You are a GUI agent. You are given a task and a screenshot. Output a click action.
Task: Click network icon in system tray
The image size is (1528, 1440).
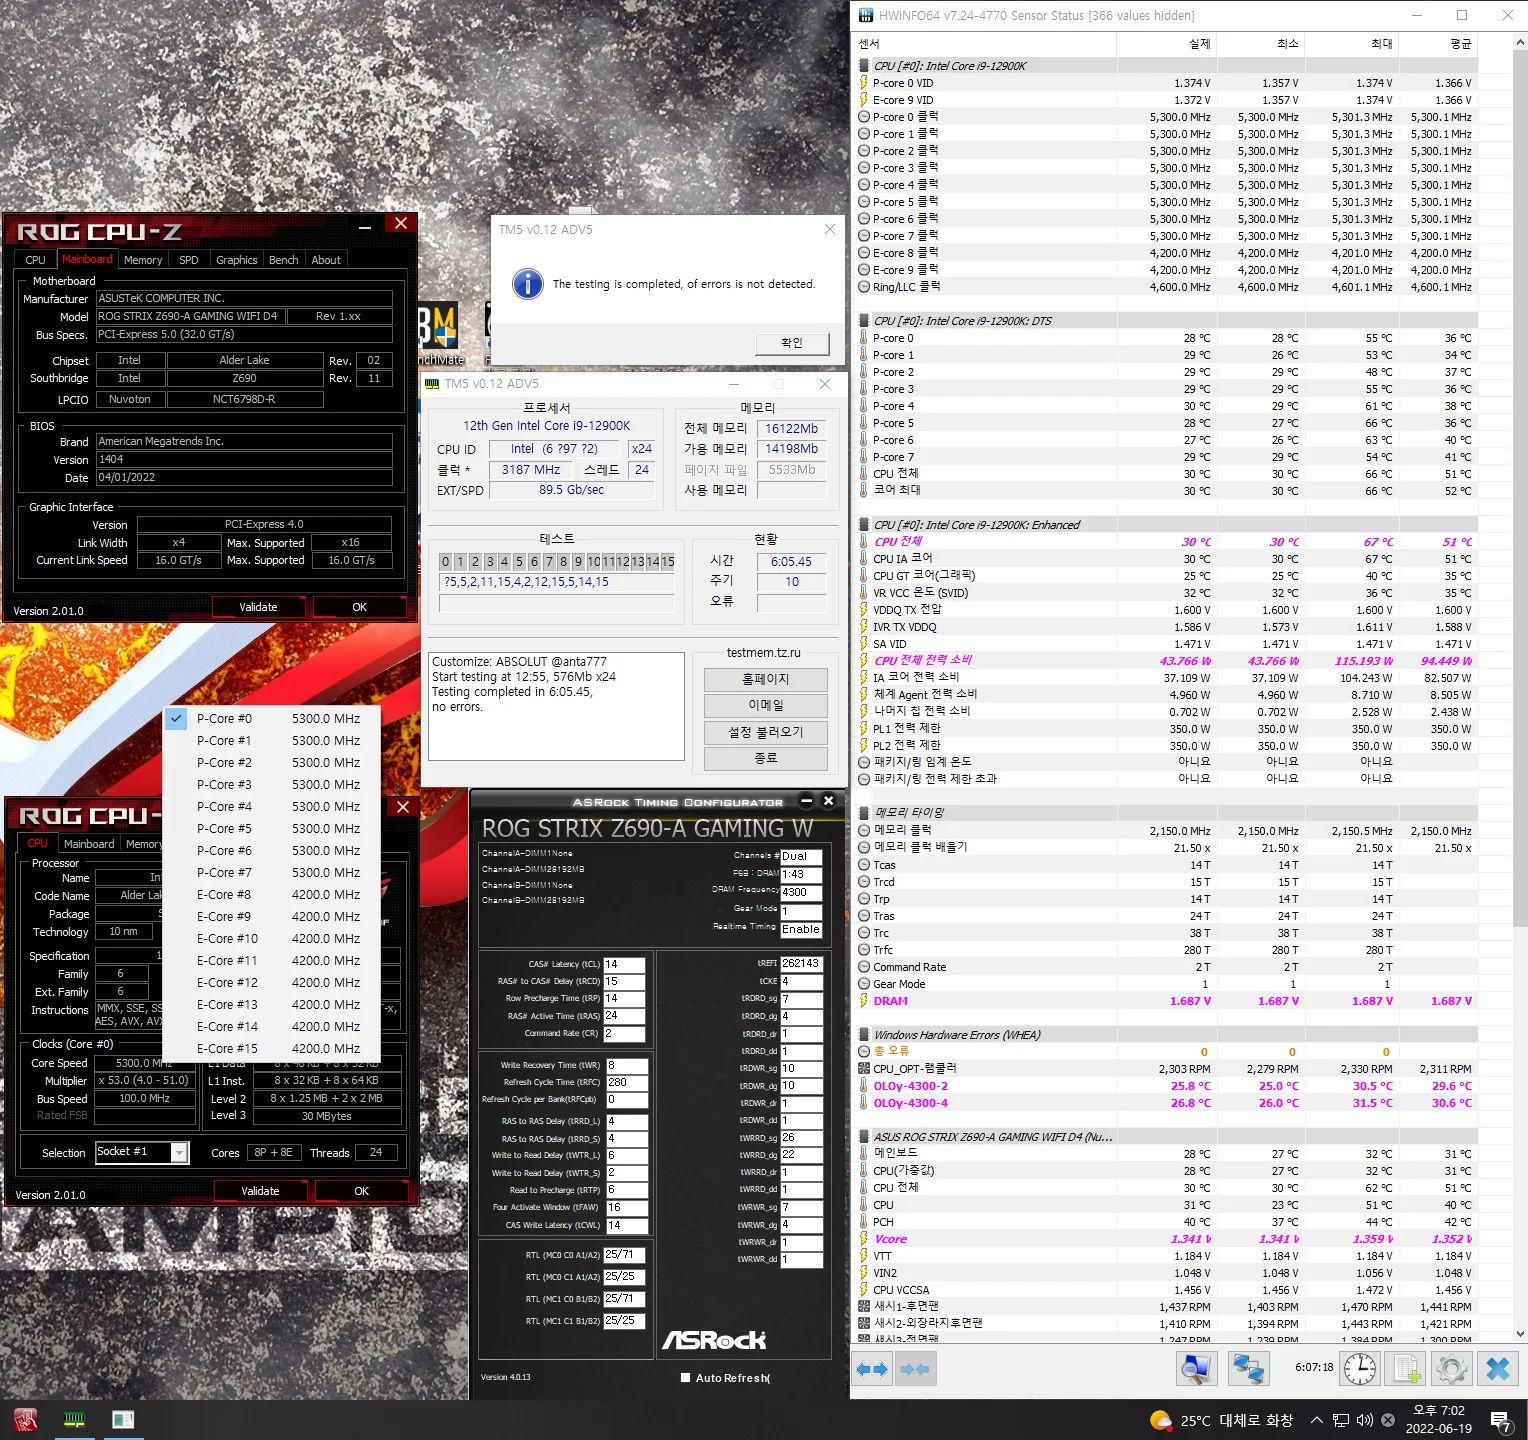click(1341, 1420)
